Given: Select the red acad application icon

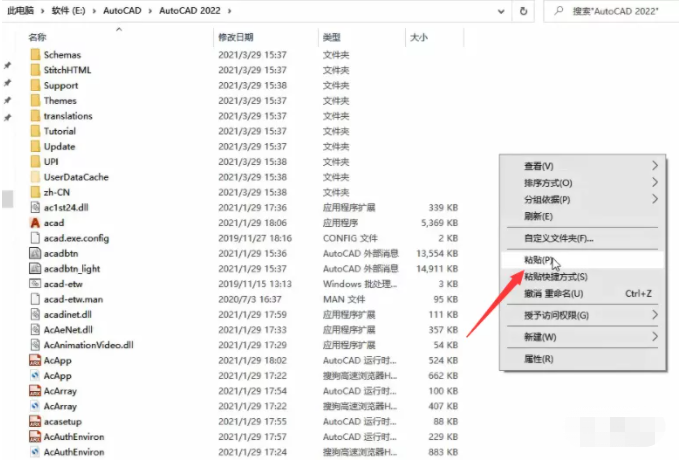Looking at the screenshot, I should (35, 223).
